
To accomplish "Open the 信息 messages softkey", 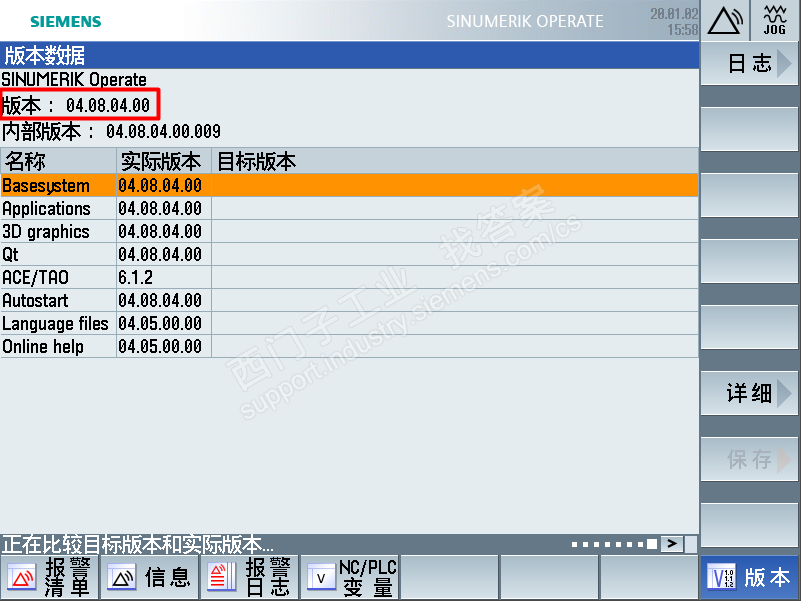I will 150,577.
